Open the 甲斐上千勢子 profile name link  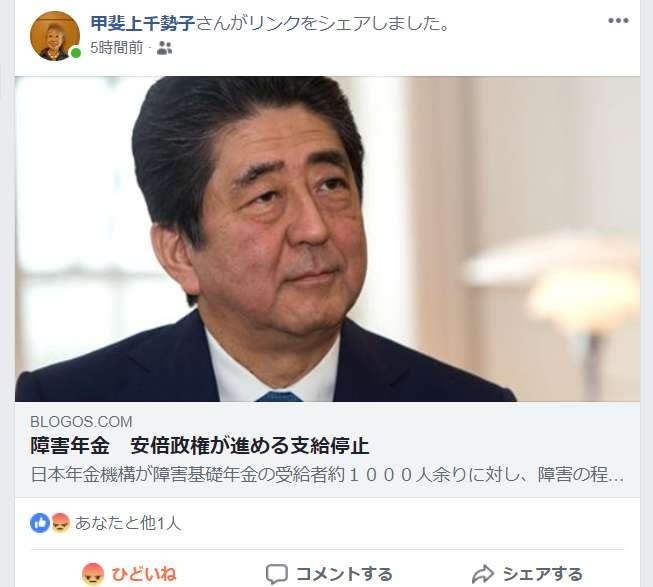pos(143,24)
